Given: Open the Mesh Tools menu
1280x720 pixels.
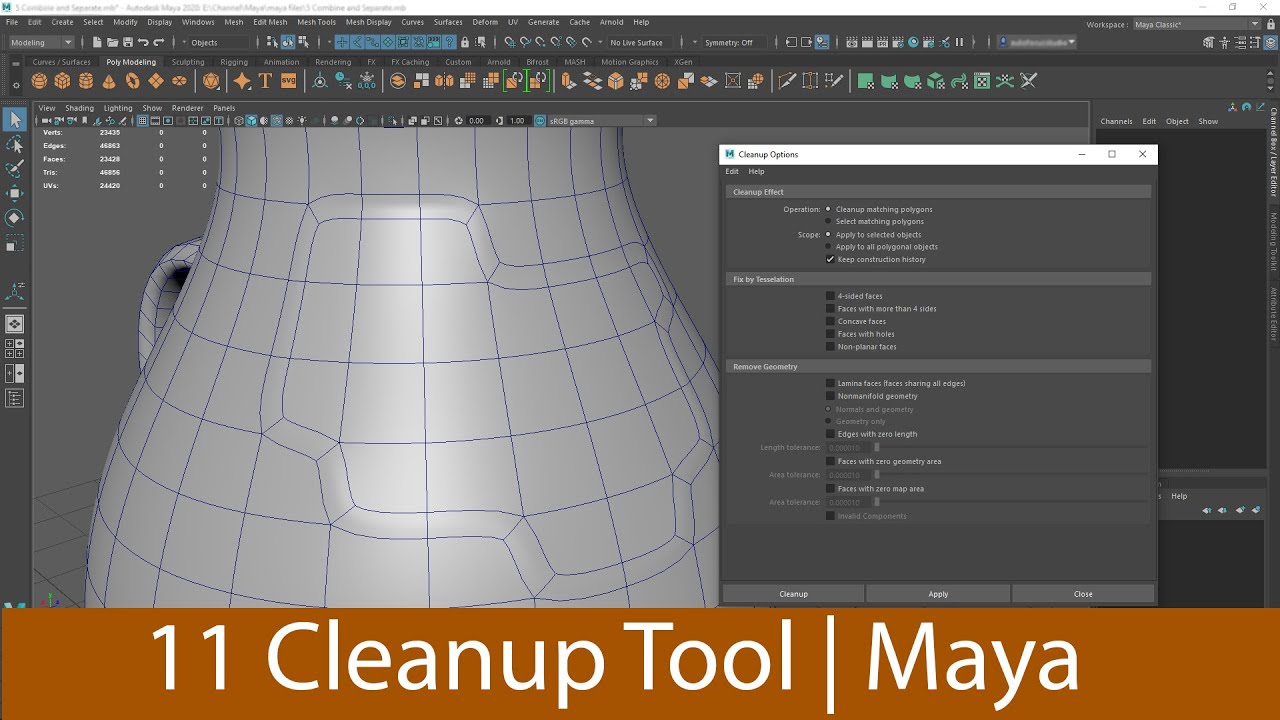Looking at the screenshot, I should tap(317, 22).
